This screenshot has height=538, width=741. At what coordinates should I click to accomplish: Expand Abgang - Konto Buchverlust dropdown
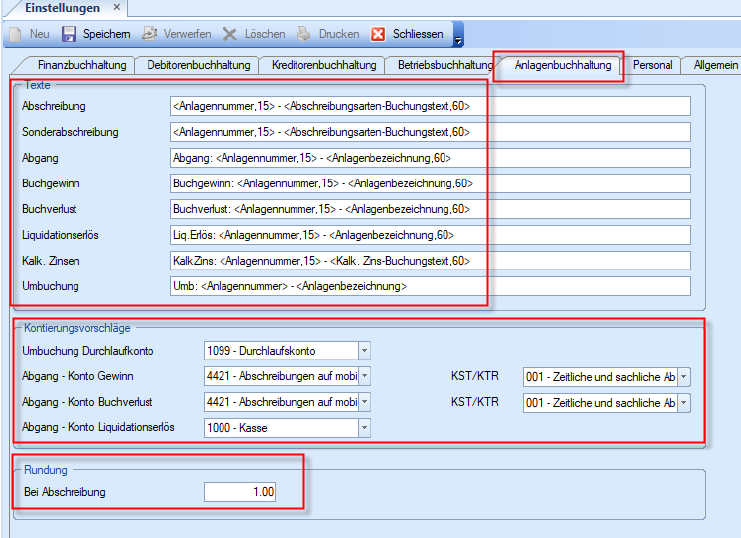[x=364, y=403]
